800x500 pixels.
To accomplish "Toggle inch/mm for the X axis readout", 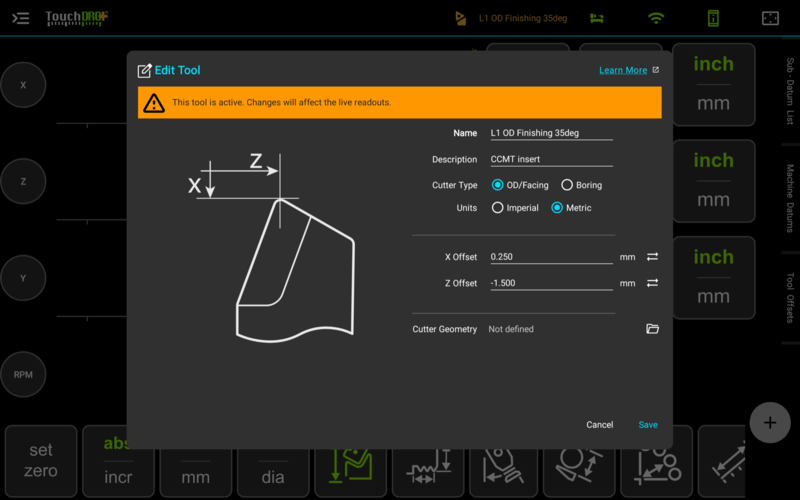I will [x=713, y=84].
